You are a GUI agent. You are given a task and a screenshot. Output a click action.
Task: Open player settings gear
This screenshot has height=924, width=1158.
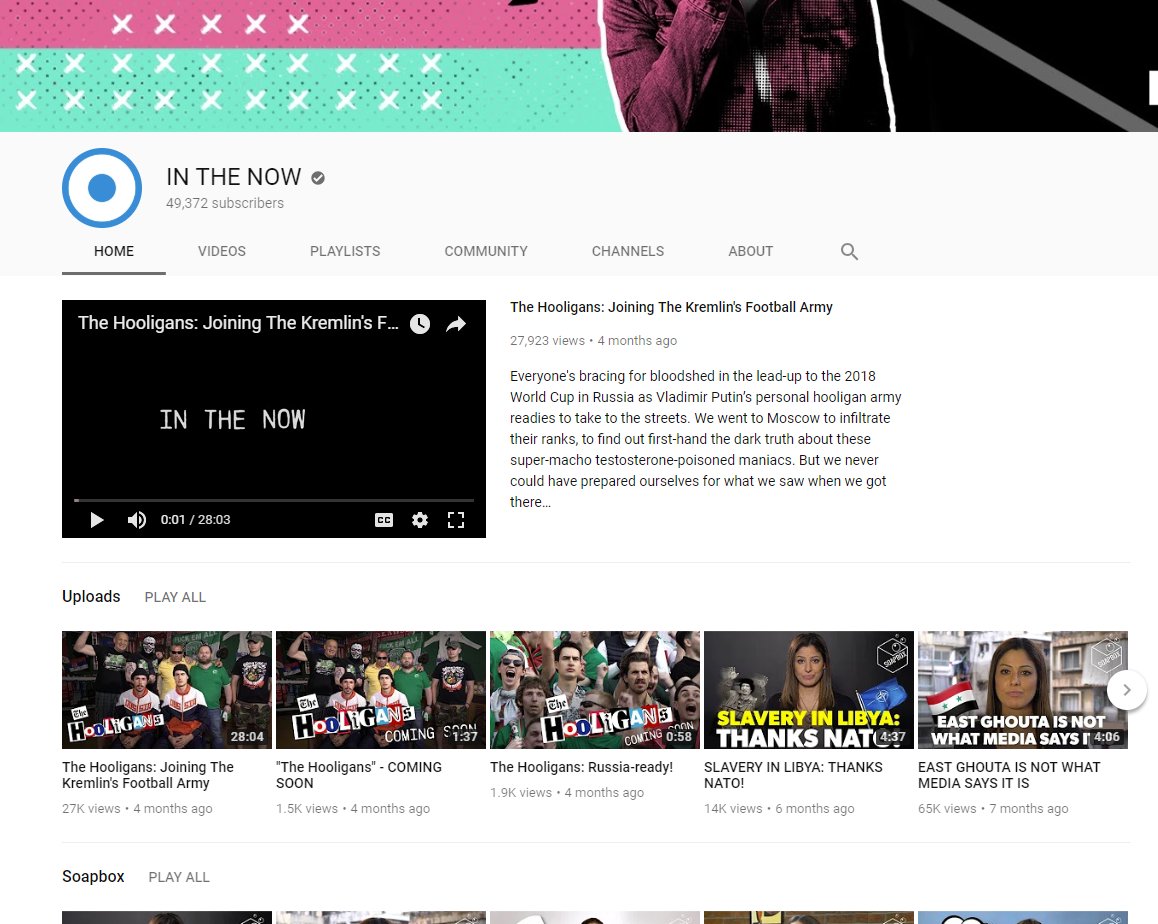(419, 520)
